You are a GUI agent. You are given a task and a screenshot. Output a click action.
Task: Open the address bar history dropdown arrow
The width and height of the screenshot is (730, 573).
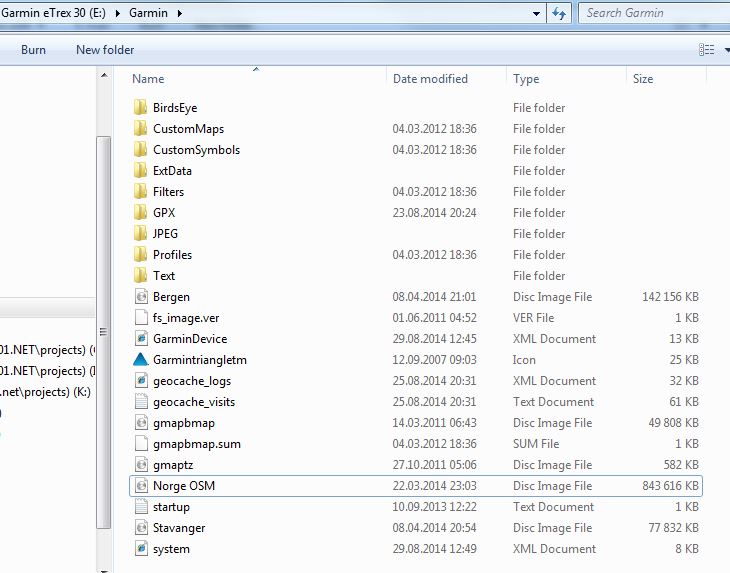(x=536, y=13)
